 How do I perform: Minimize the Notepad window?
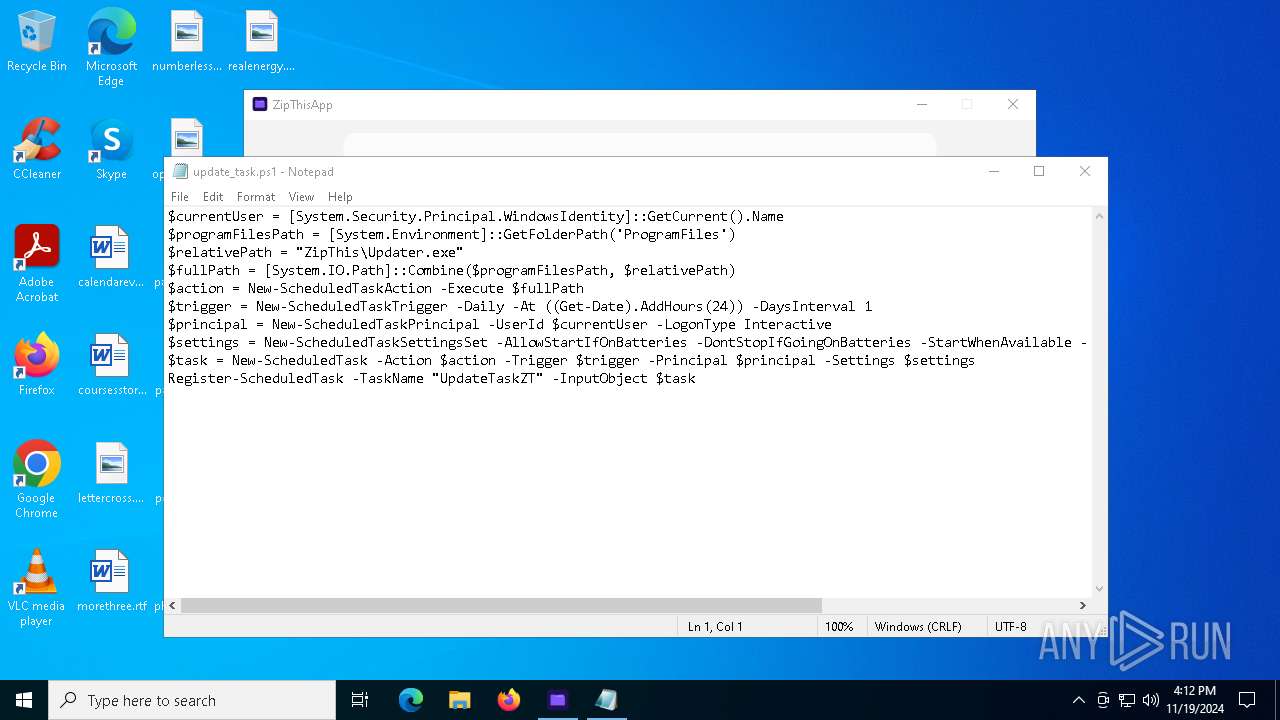coord(994,171)
